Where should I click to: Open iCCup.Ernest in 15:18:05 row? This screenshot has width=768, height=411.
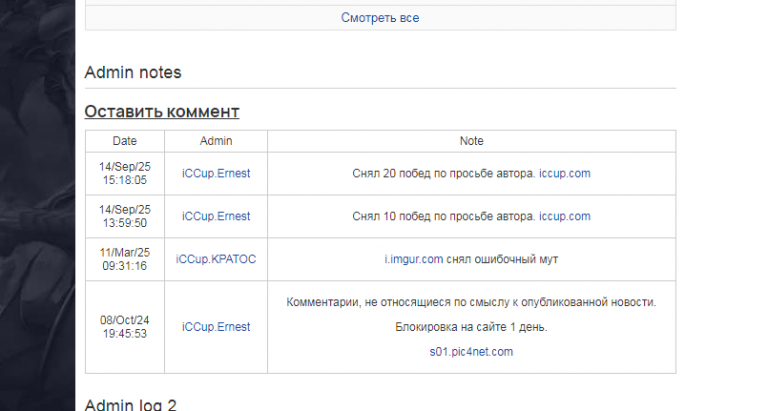[x=216, y=173]
